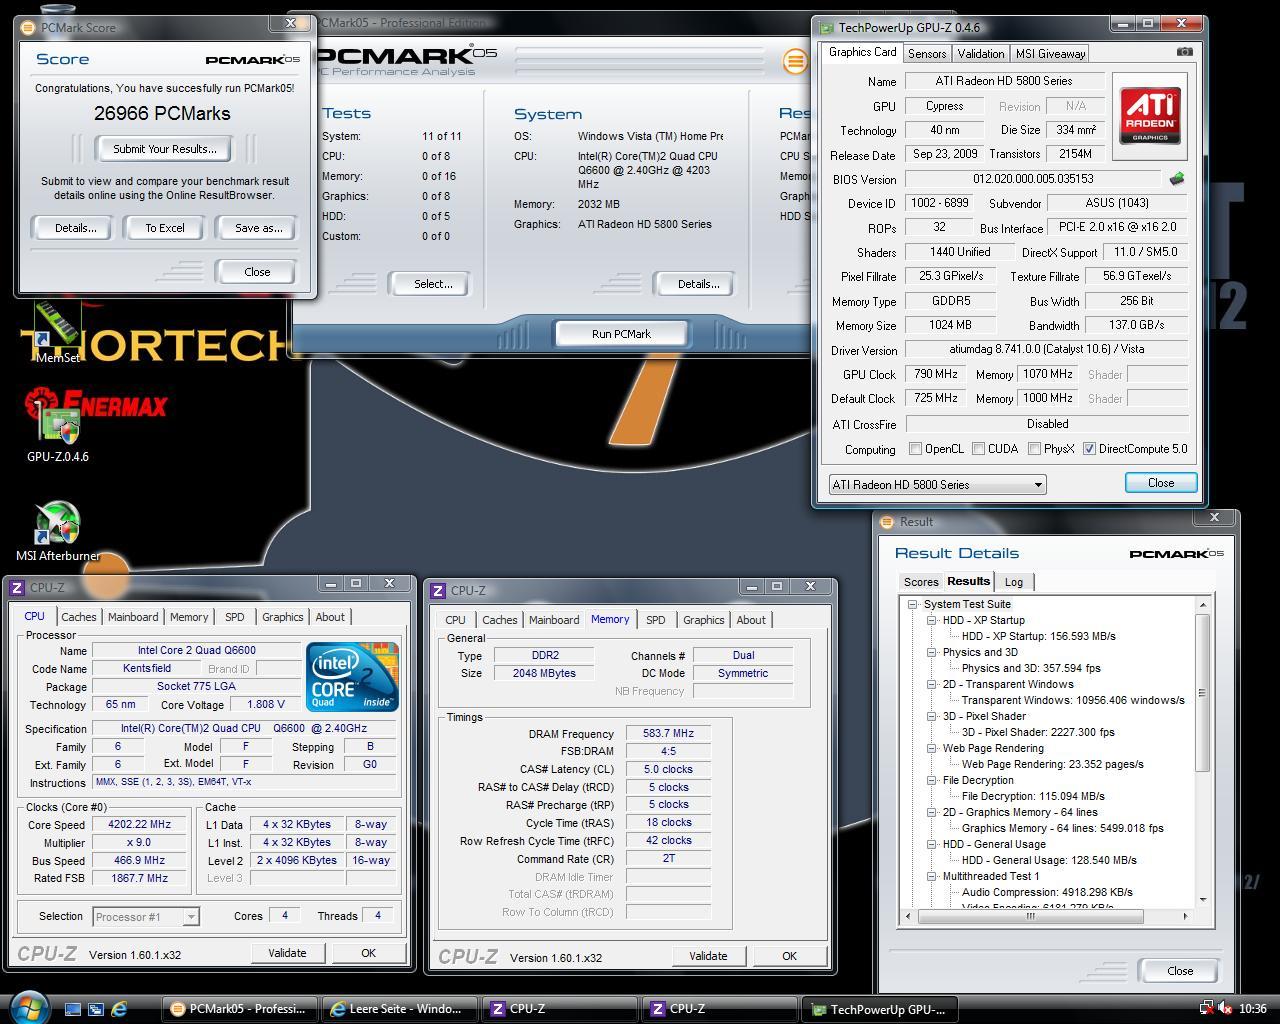Enable the CUDA checkbox
This screenshot has width=1280, height=1024.
coord(978,449)
